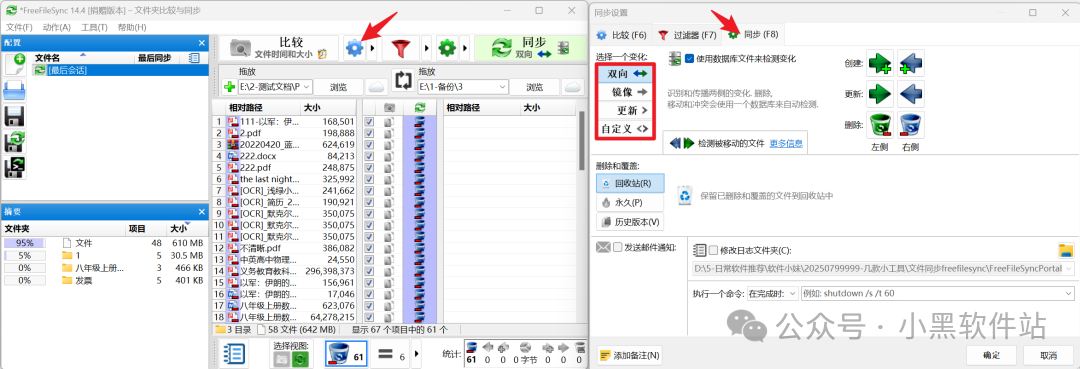This screenshot has width=1080, height=369.
Task: Open the 更多信息 link
Action: click(785, 143)
